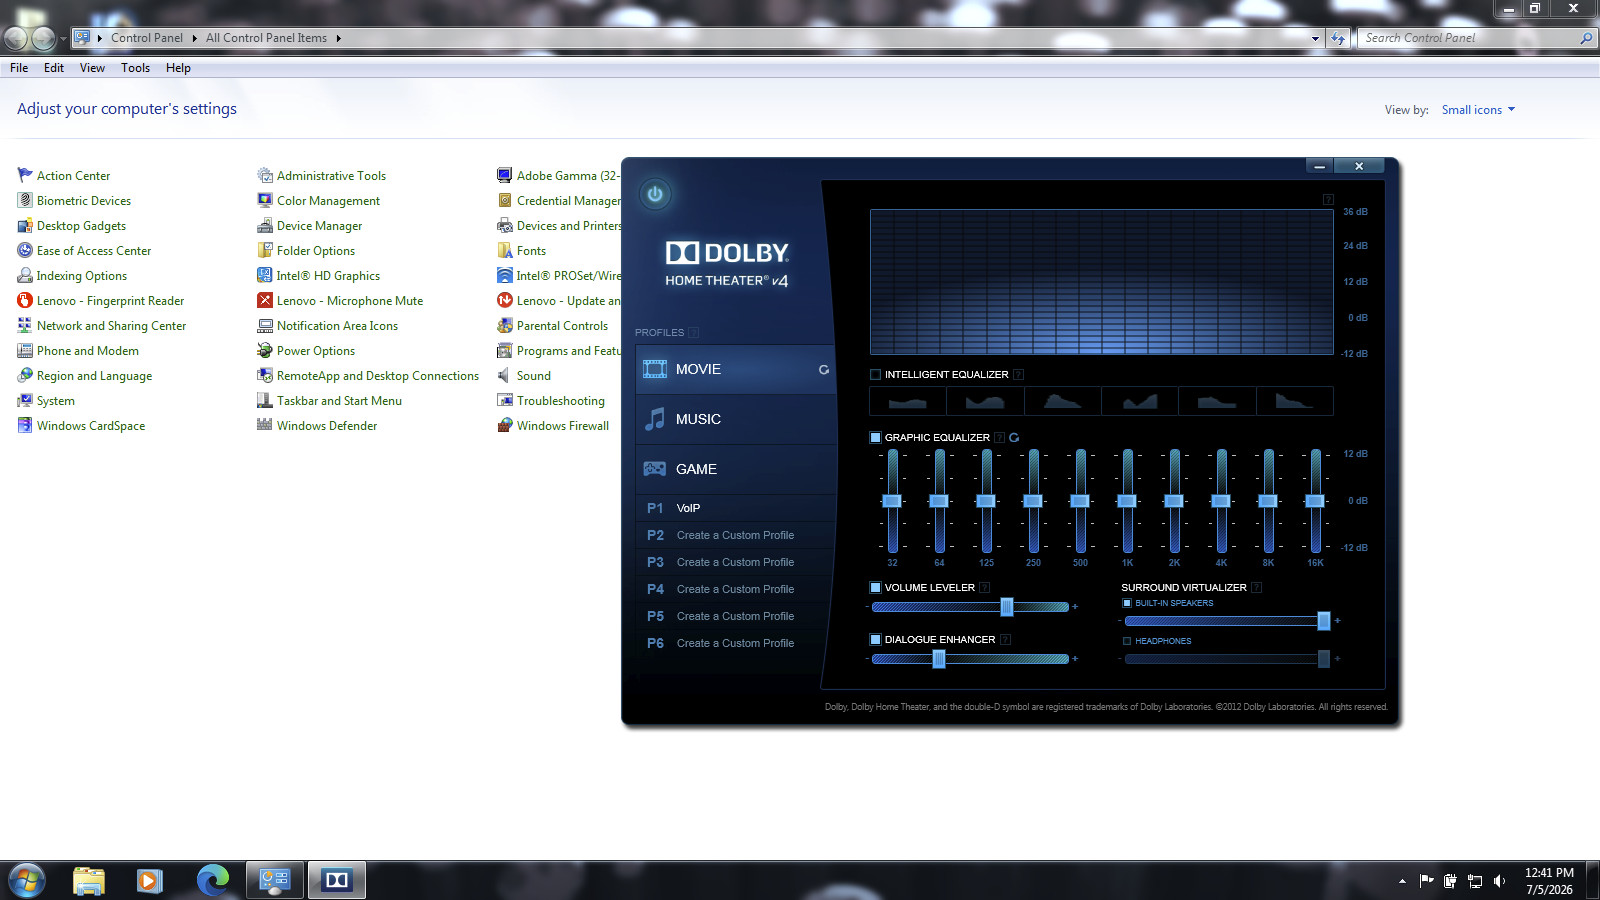The width and height of the screenshot is (1600, 900).
Task: Click the Dolby power button icon
Action: tap(655, 194)
